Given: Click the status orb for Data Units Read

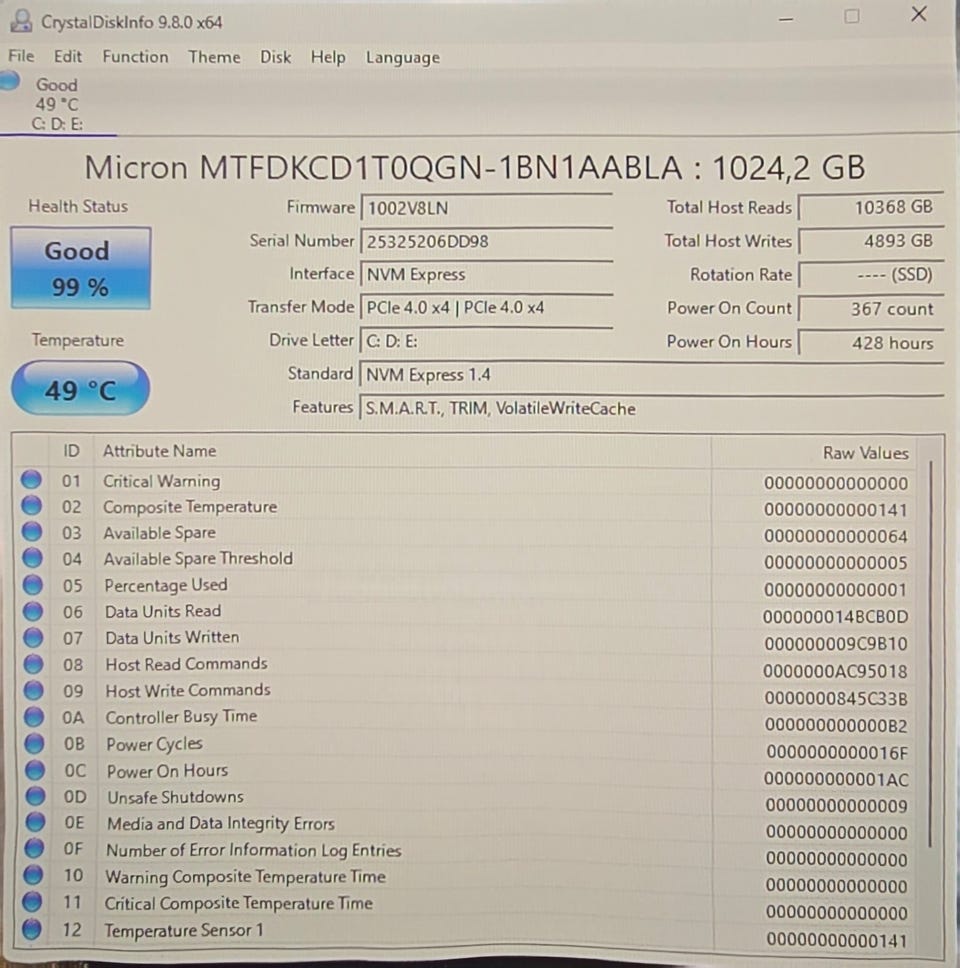Looking at the screenshot, I should [x=33, y=611].
